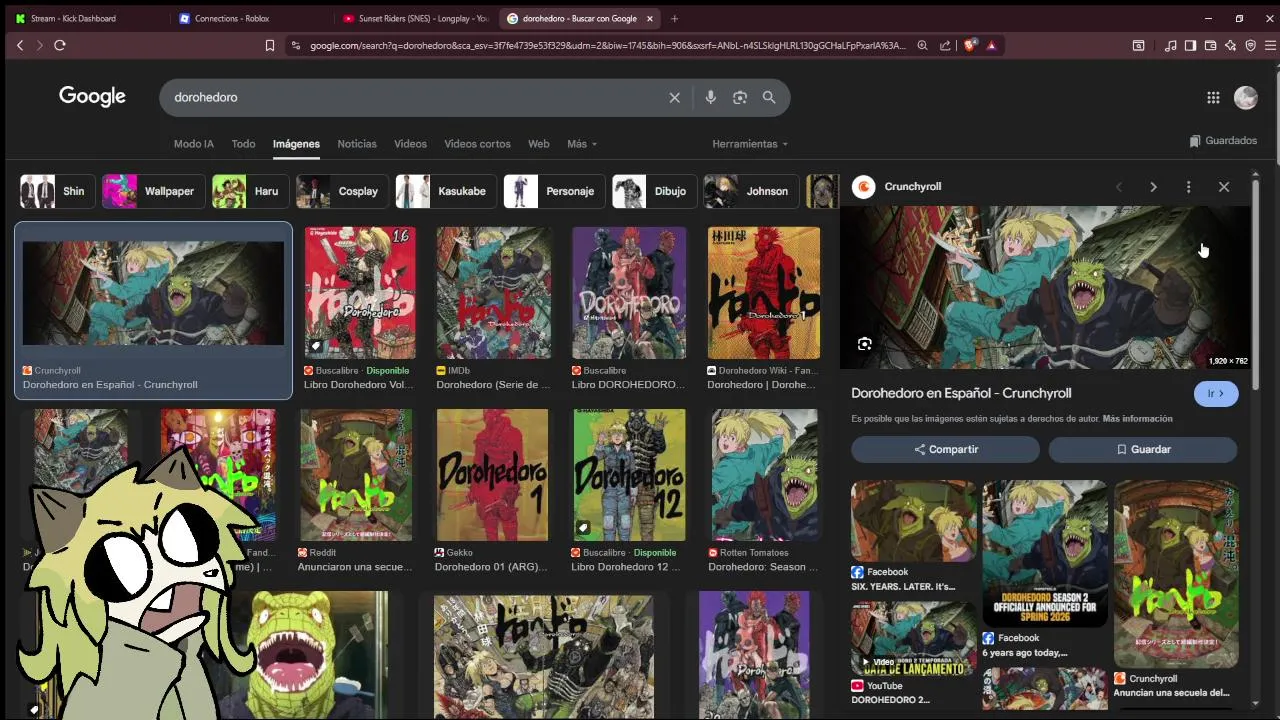Filter images by Cosplay chip

coord(340,191)
